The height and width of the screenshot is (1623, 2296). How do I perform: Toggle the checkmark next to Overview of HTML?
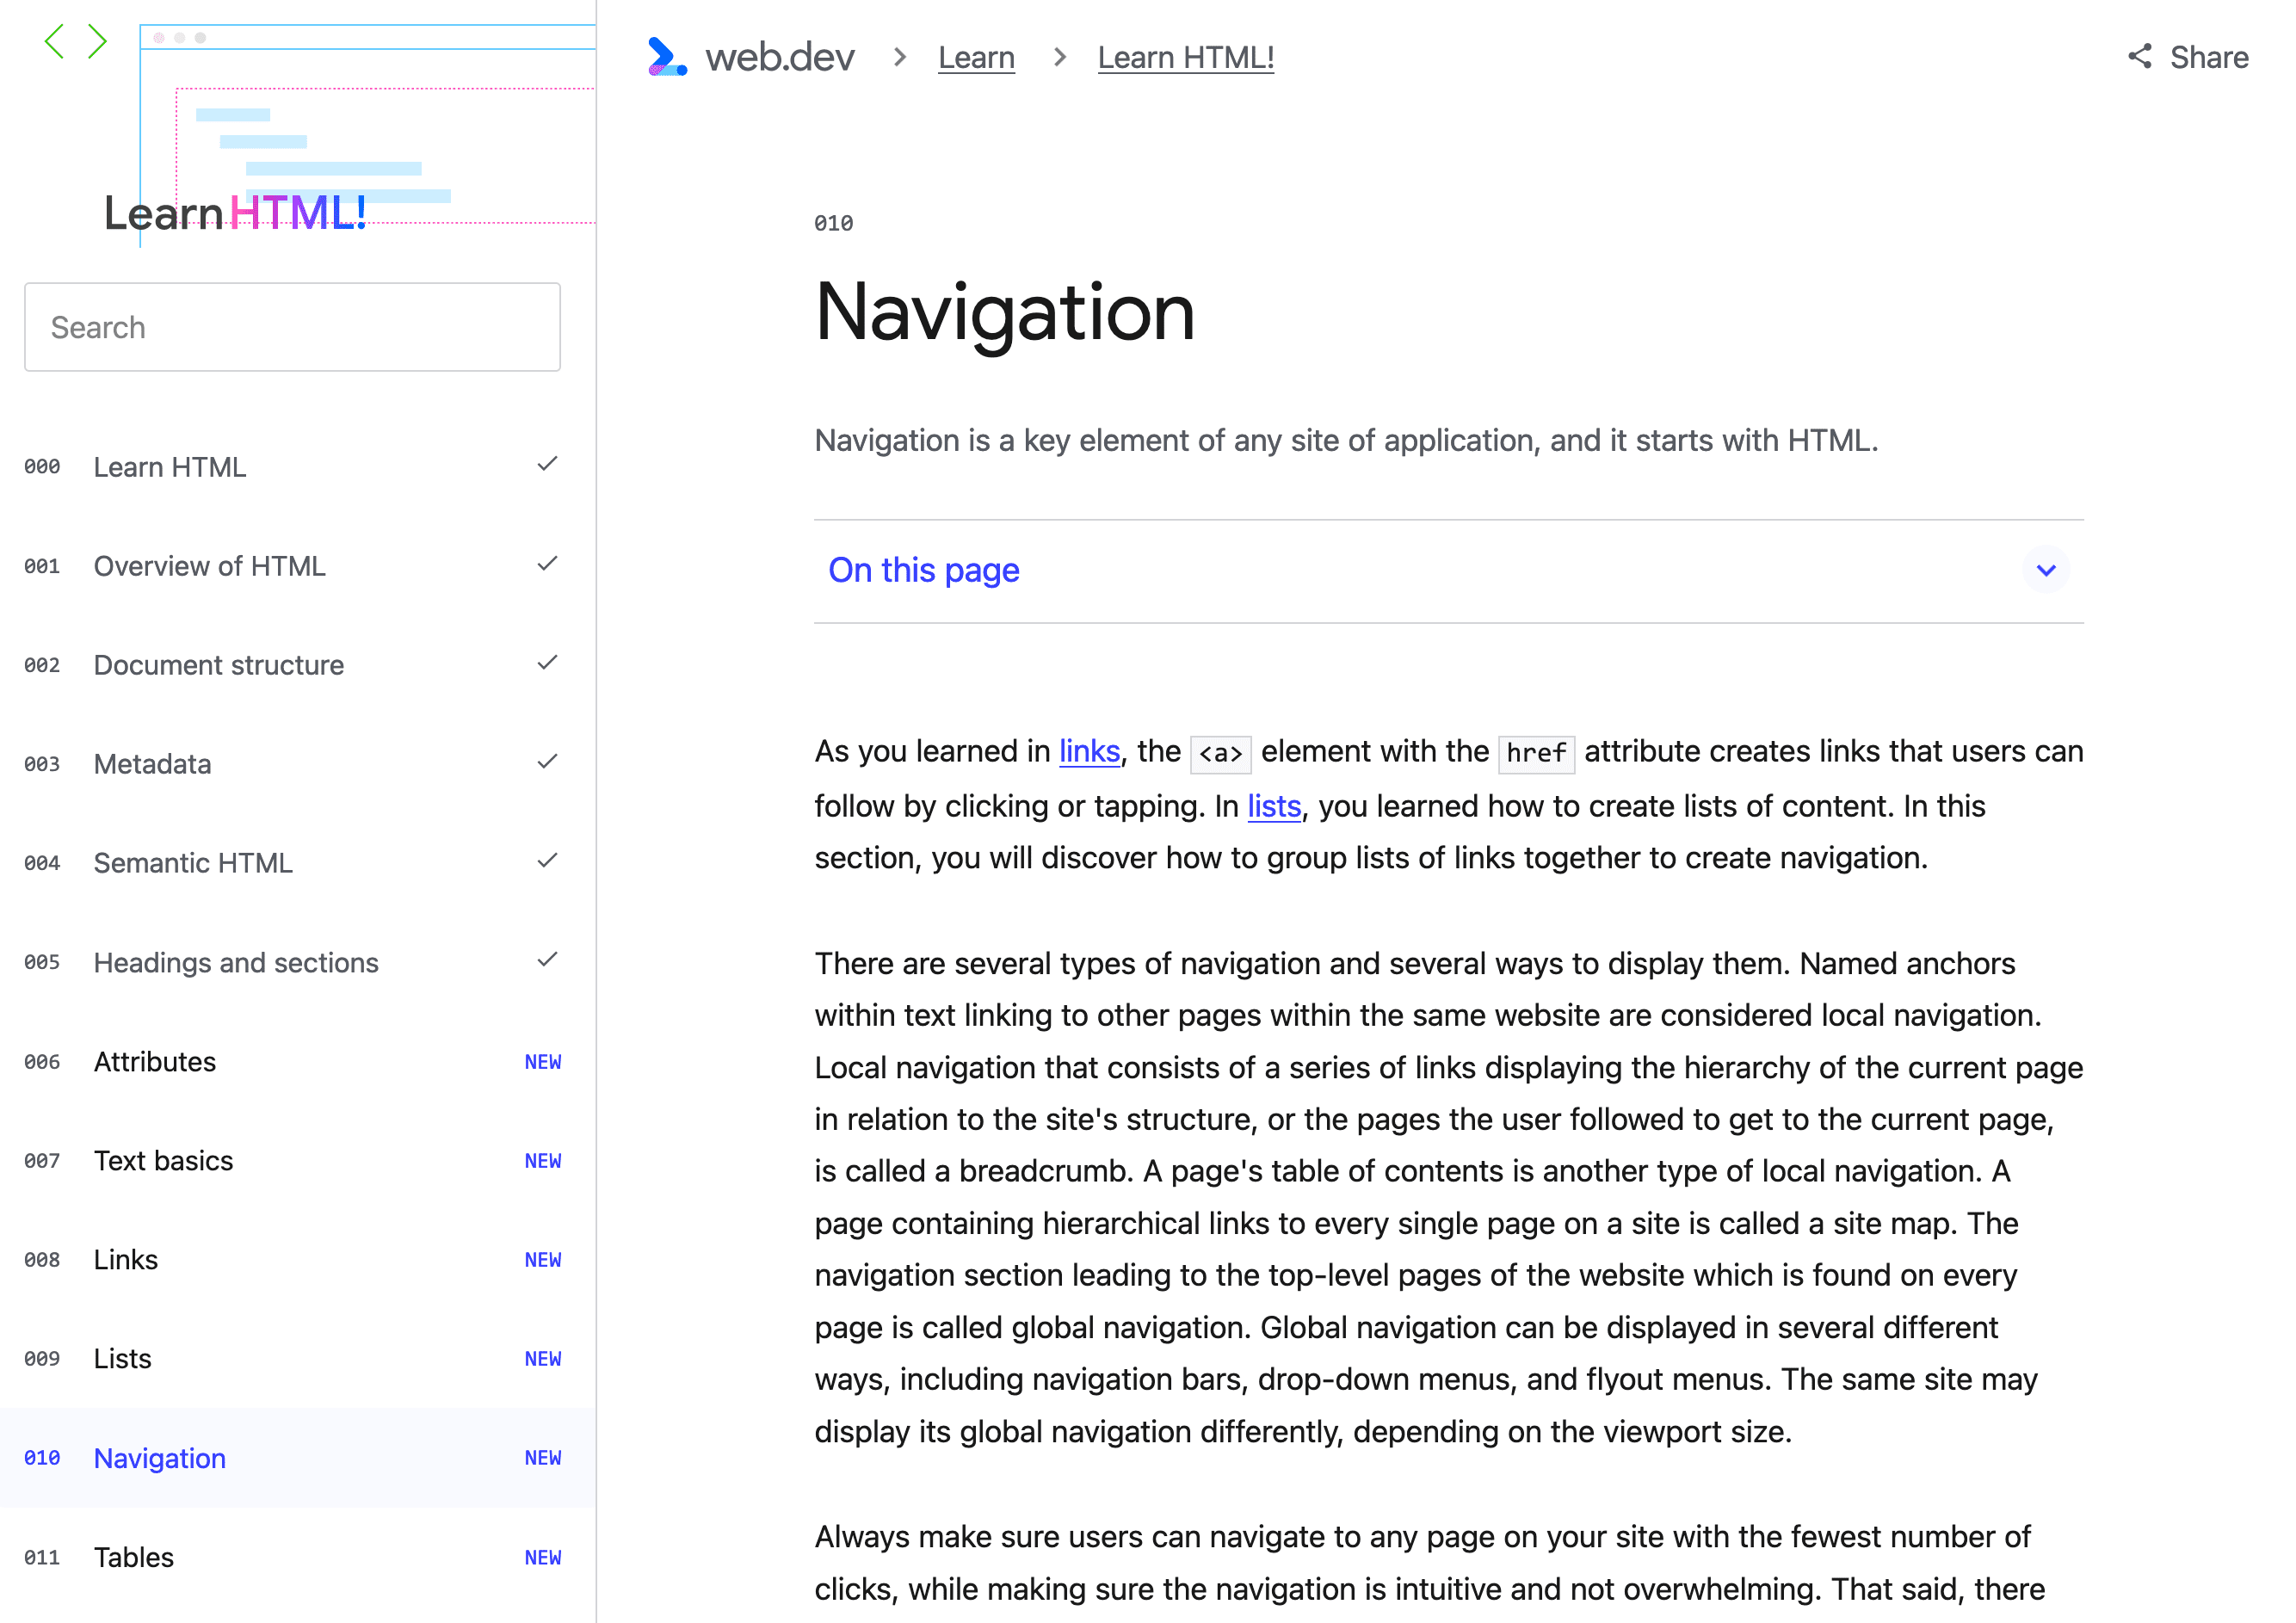[546, 564]
